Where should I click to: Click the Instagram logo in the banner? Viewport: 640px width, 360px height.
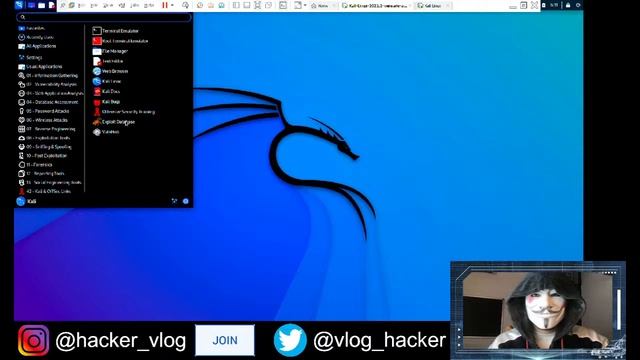(x=33, y=340)
